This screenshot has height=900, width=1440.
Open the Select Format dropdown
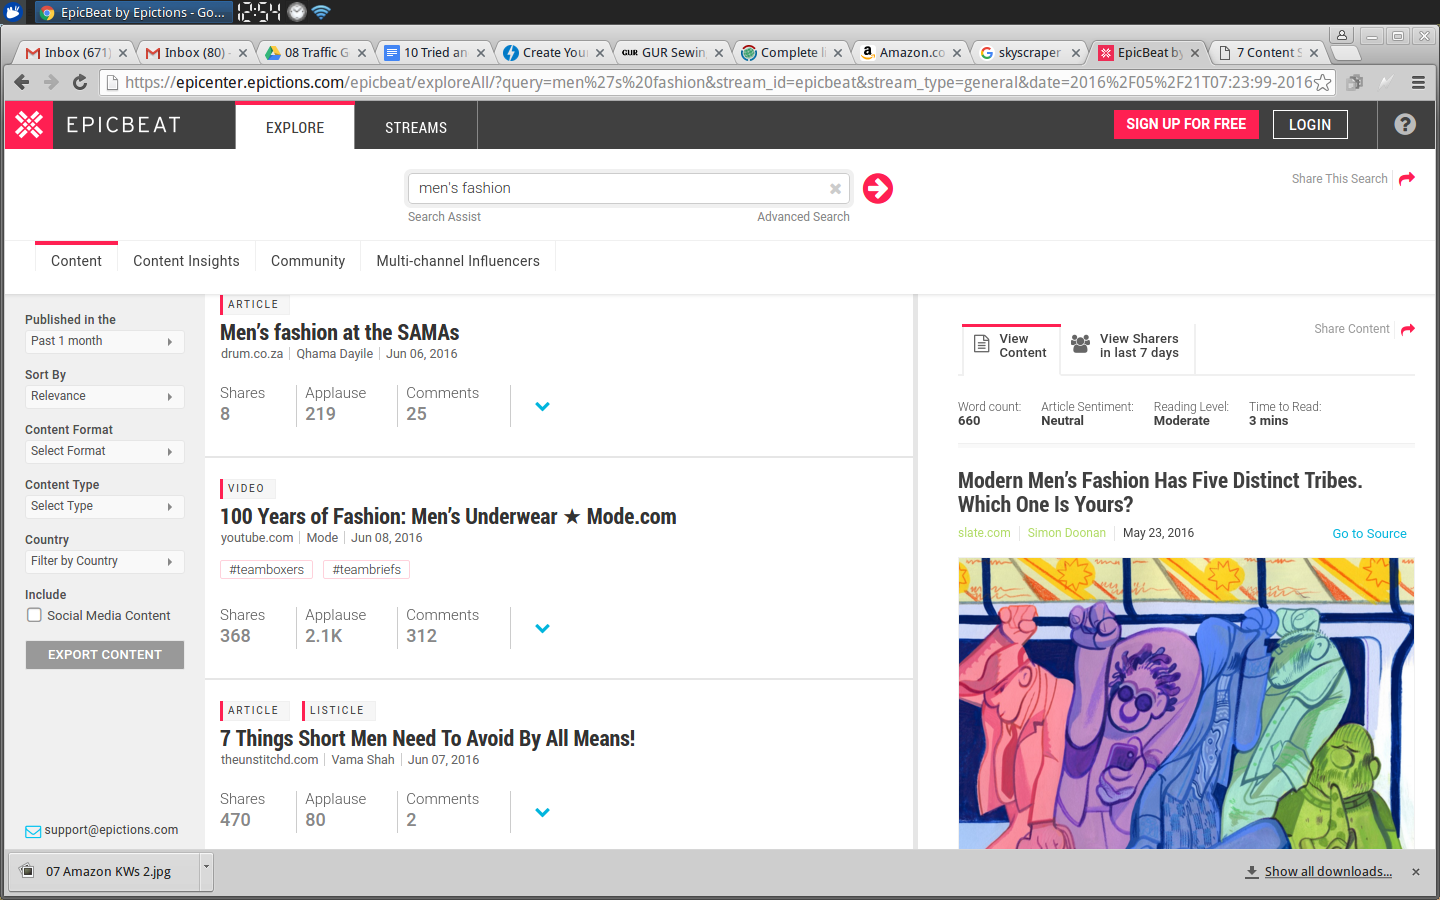pos(105,451)
